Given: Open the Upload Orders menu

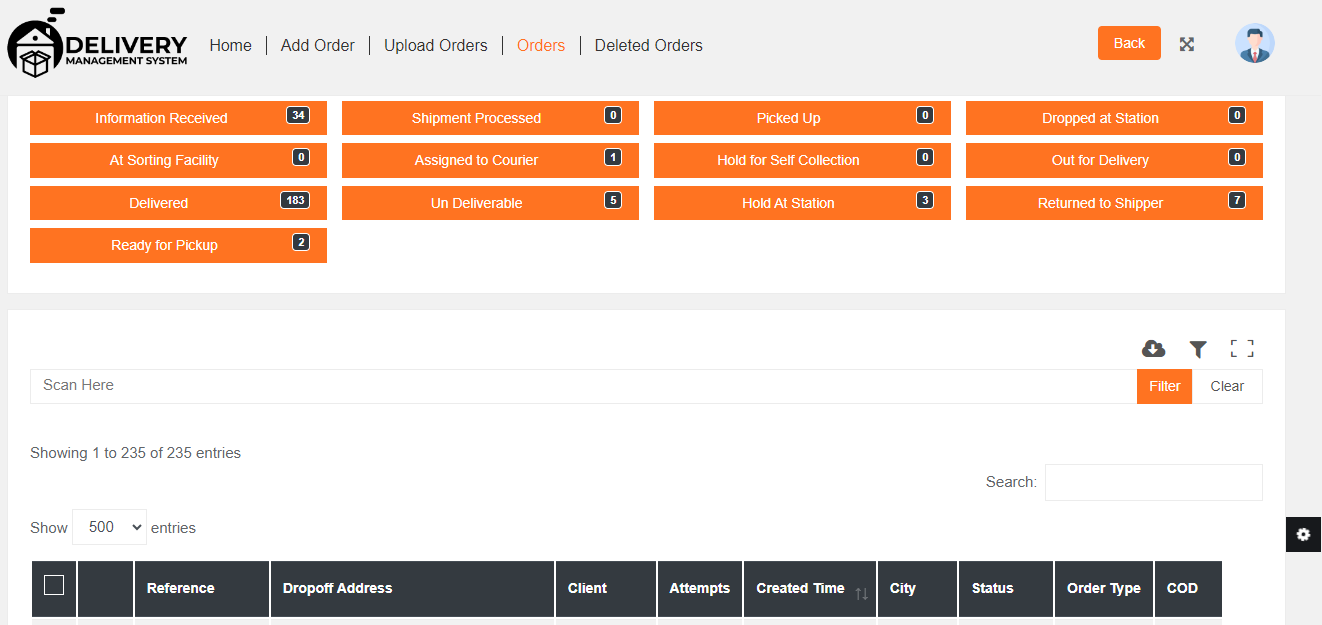Looking at the screenshot, I should (x=436, y=45).
